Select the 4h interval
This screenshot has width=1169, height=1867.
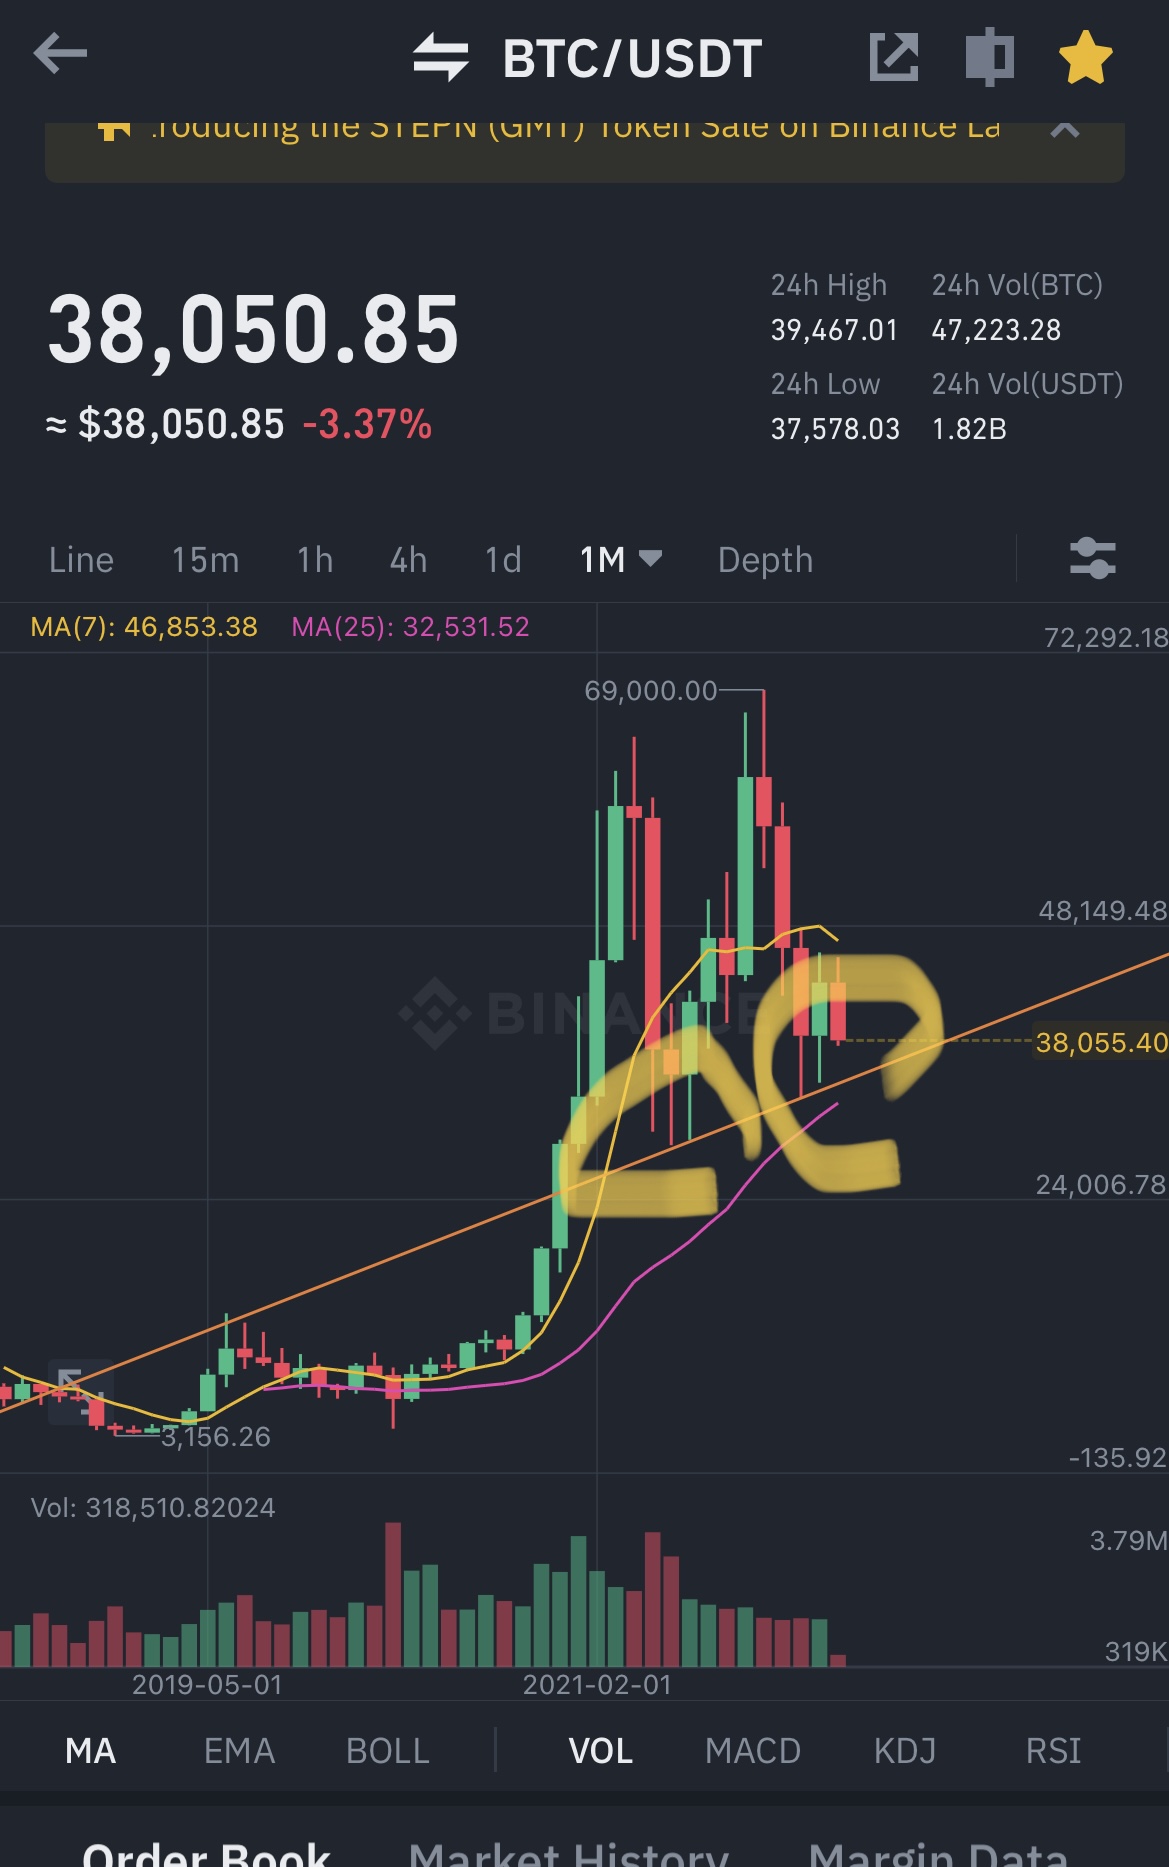408,560
